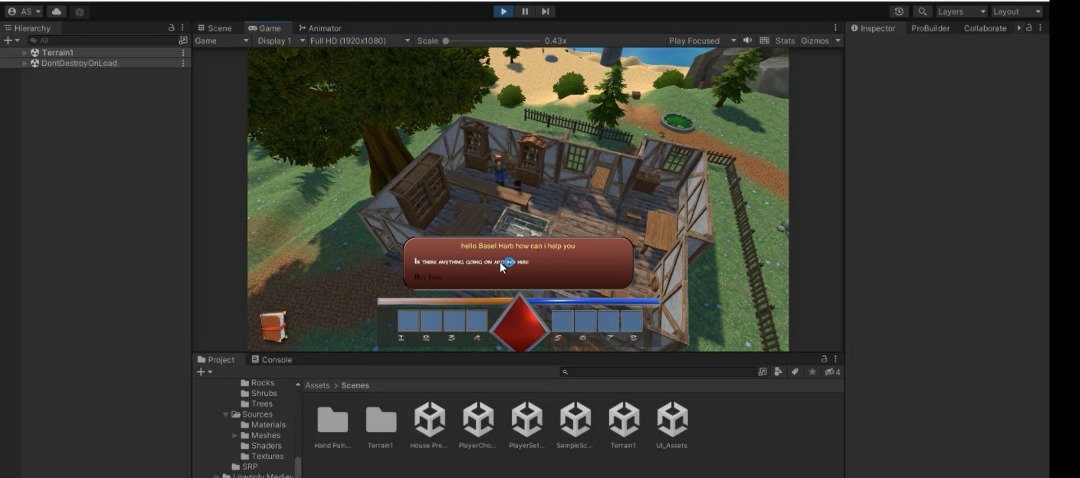Open the Gizmos dropdown arrow
The width and height of the screenshot is (1080, 478).
click(838, 41)
